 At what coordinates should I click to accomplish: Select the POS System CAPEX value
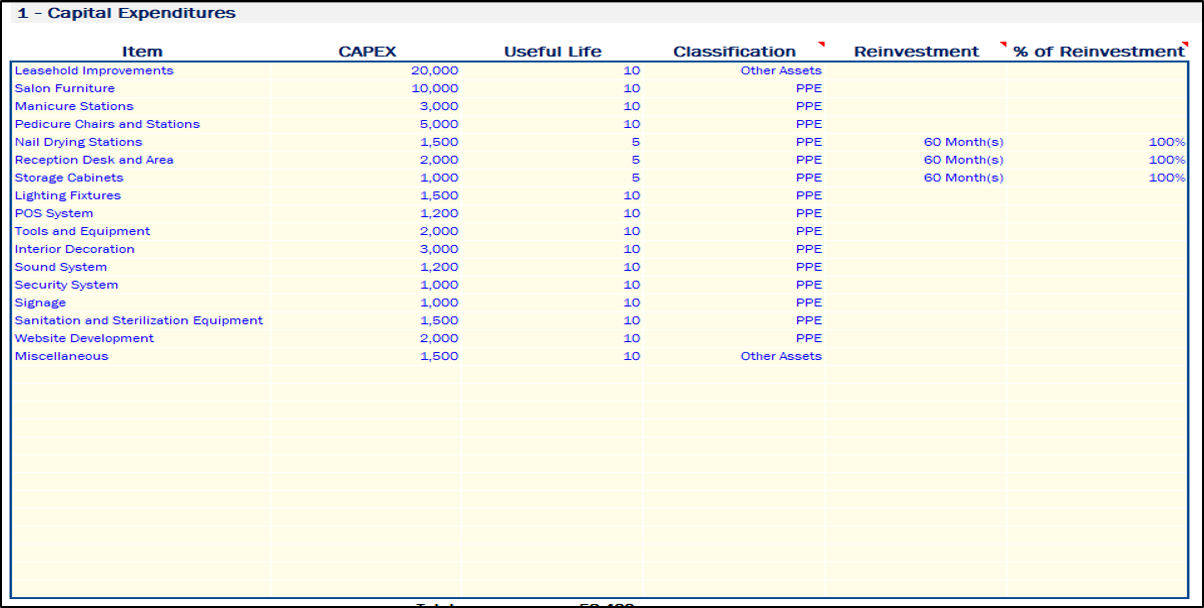point(438,214)
